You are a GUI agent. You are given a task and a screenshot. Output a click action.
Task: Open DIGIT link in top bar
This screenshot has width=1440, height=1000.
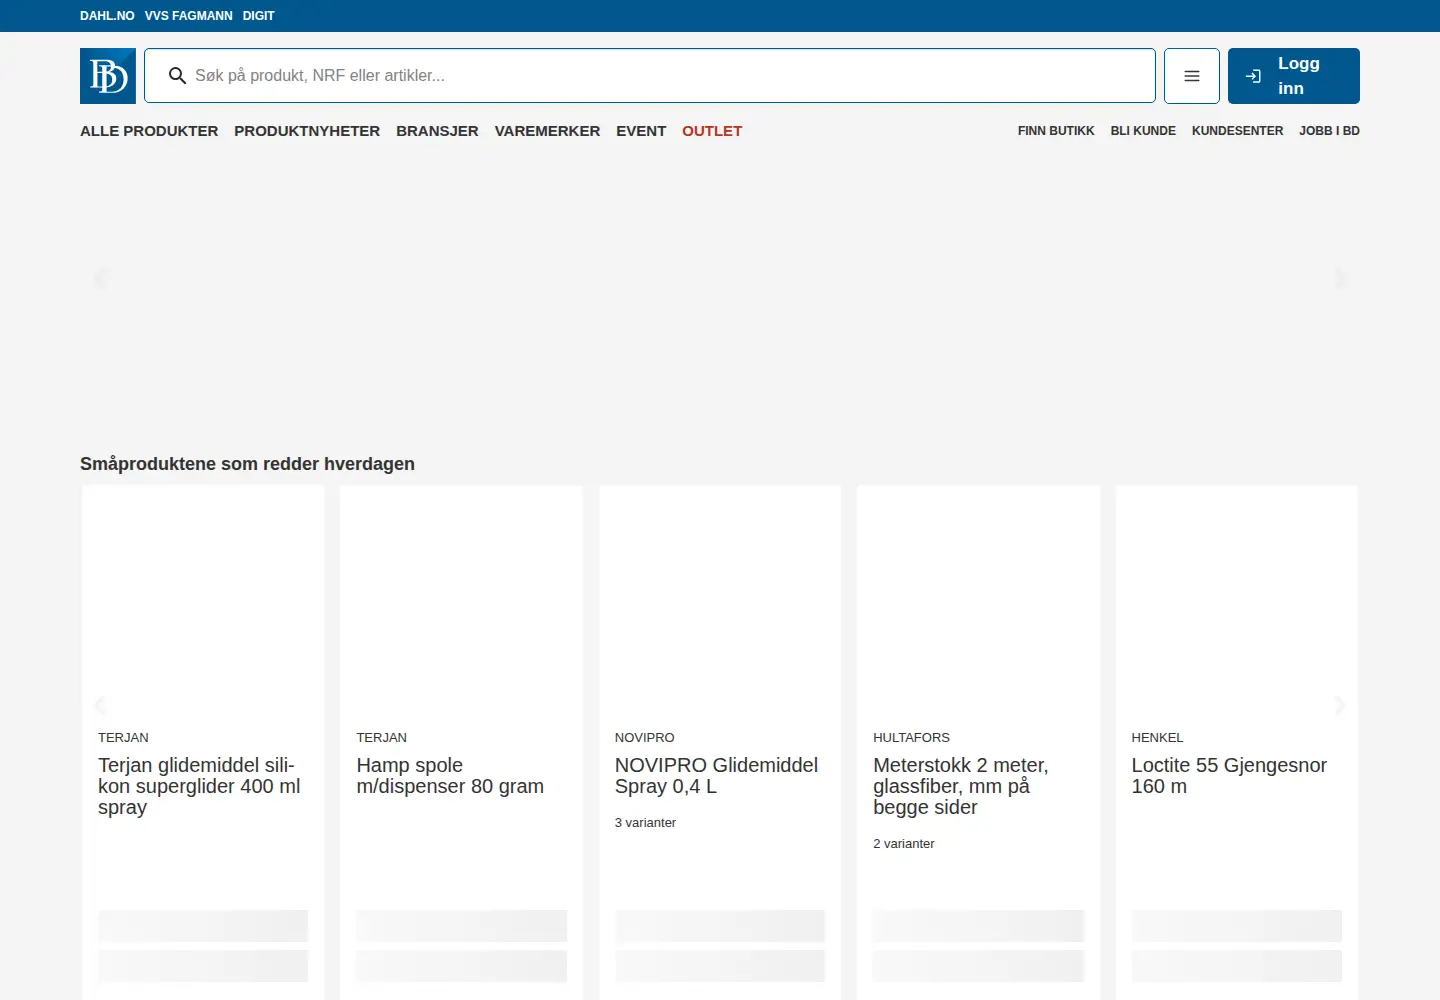(x=258, y=16)
